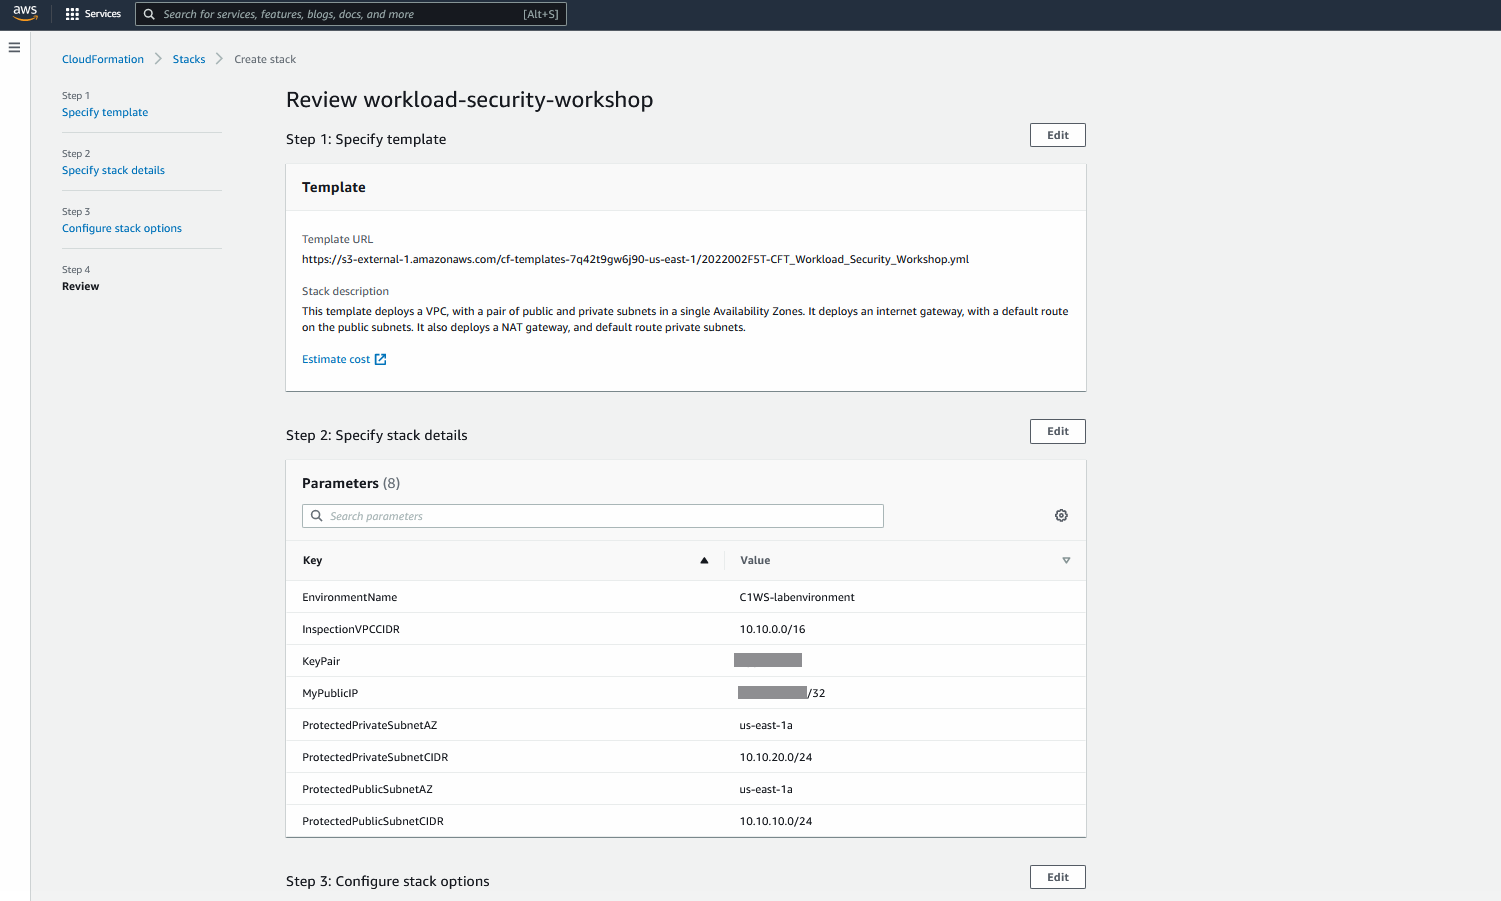1501x901 pixels.
Task: Open parameters table settings gear
Action: pos(1061,515)
